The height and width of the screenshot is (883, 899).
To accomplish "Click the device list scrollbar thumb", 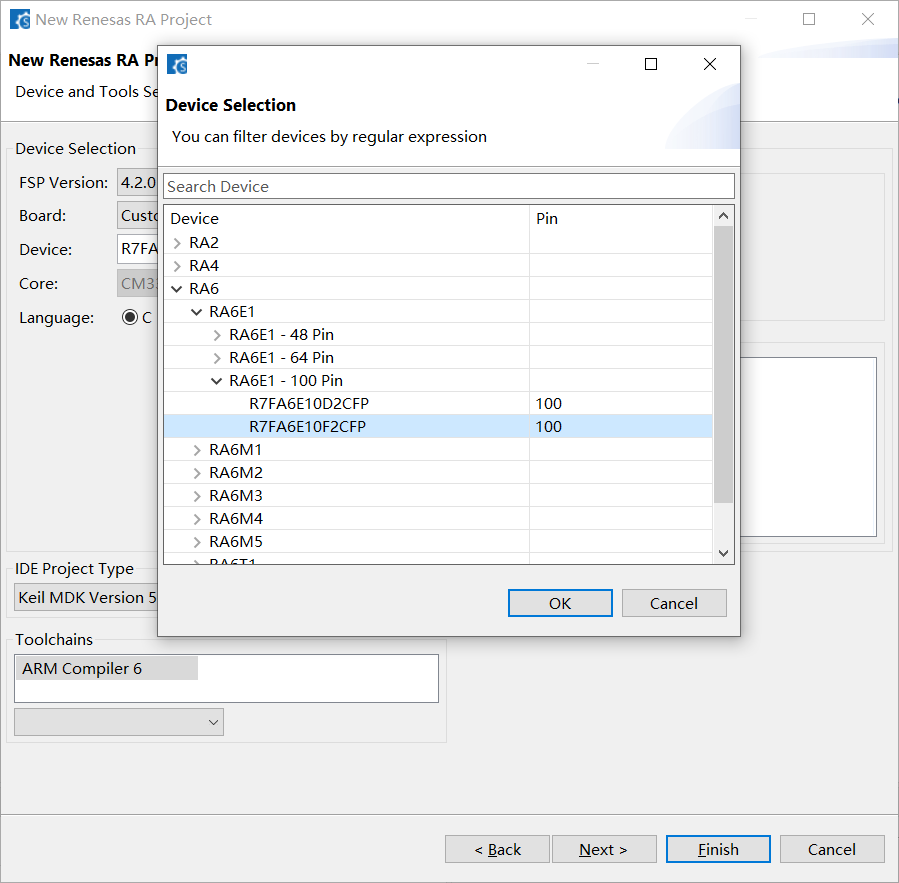I will click(x=723, y=365).
